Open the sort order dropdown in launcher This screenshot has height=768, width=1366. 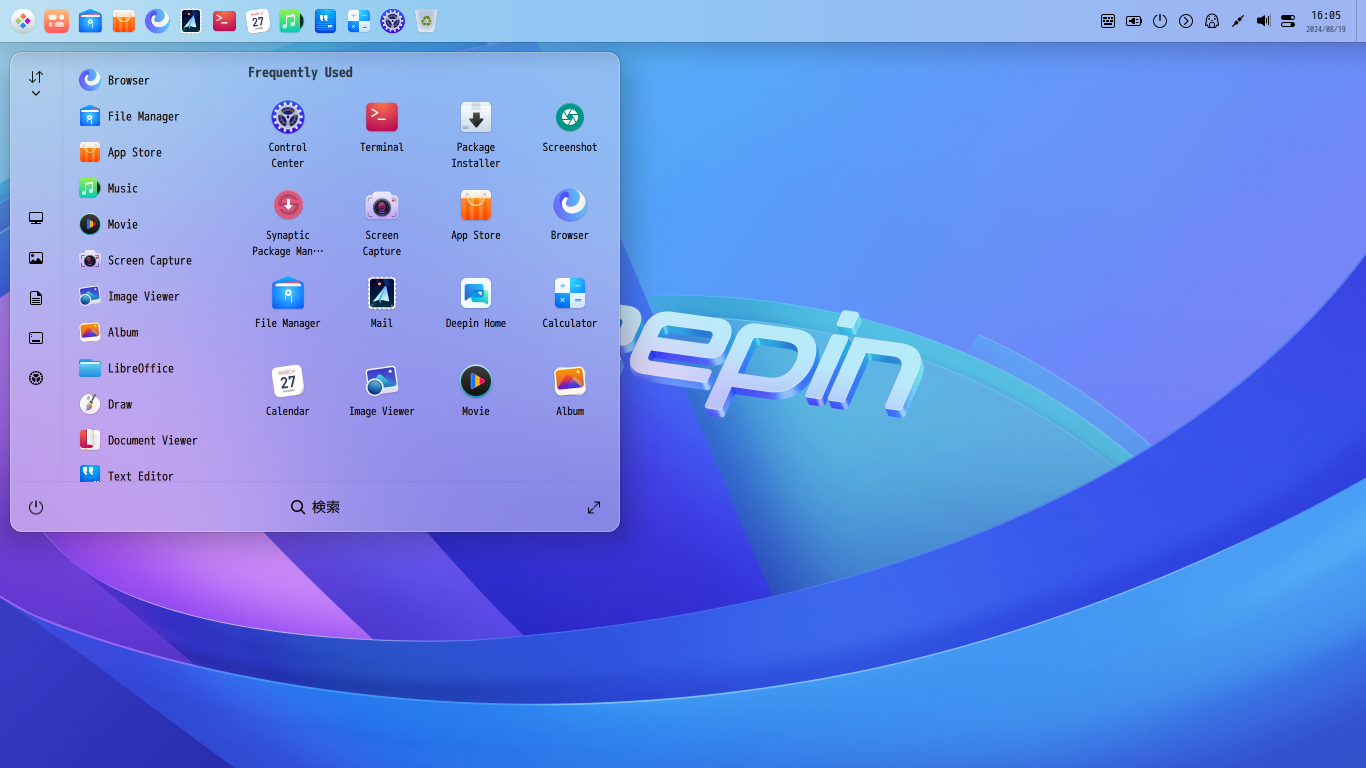36,83
